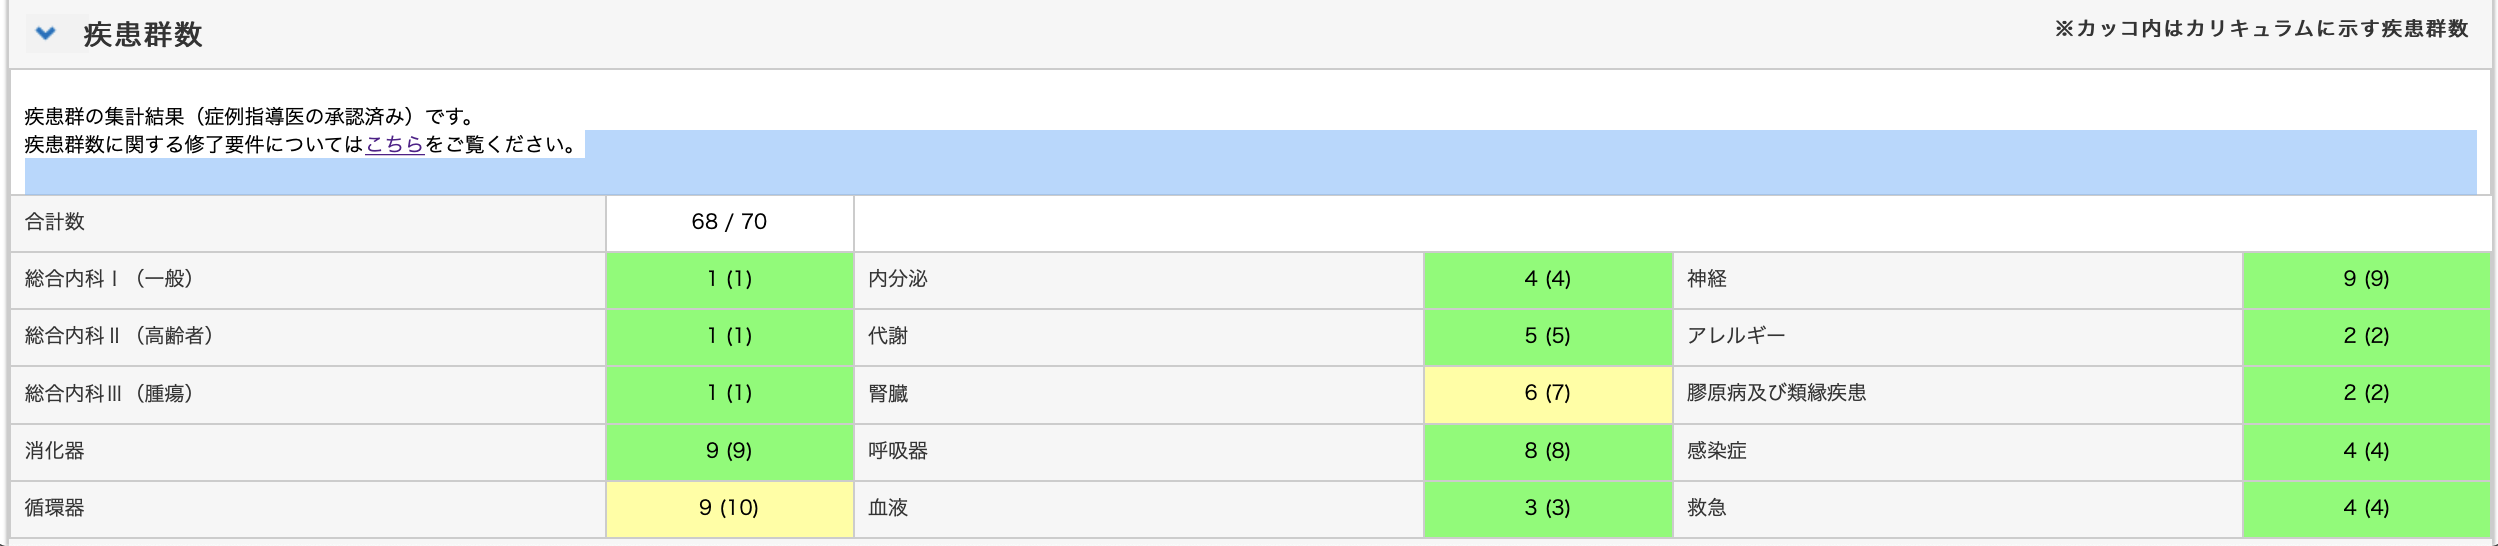This screenshot has width=2498, height=546.
Task: Select the yellow 腎臓 cell showing 6 (7)
Action: [x=1547, y=393]
